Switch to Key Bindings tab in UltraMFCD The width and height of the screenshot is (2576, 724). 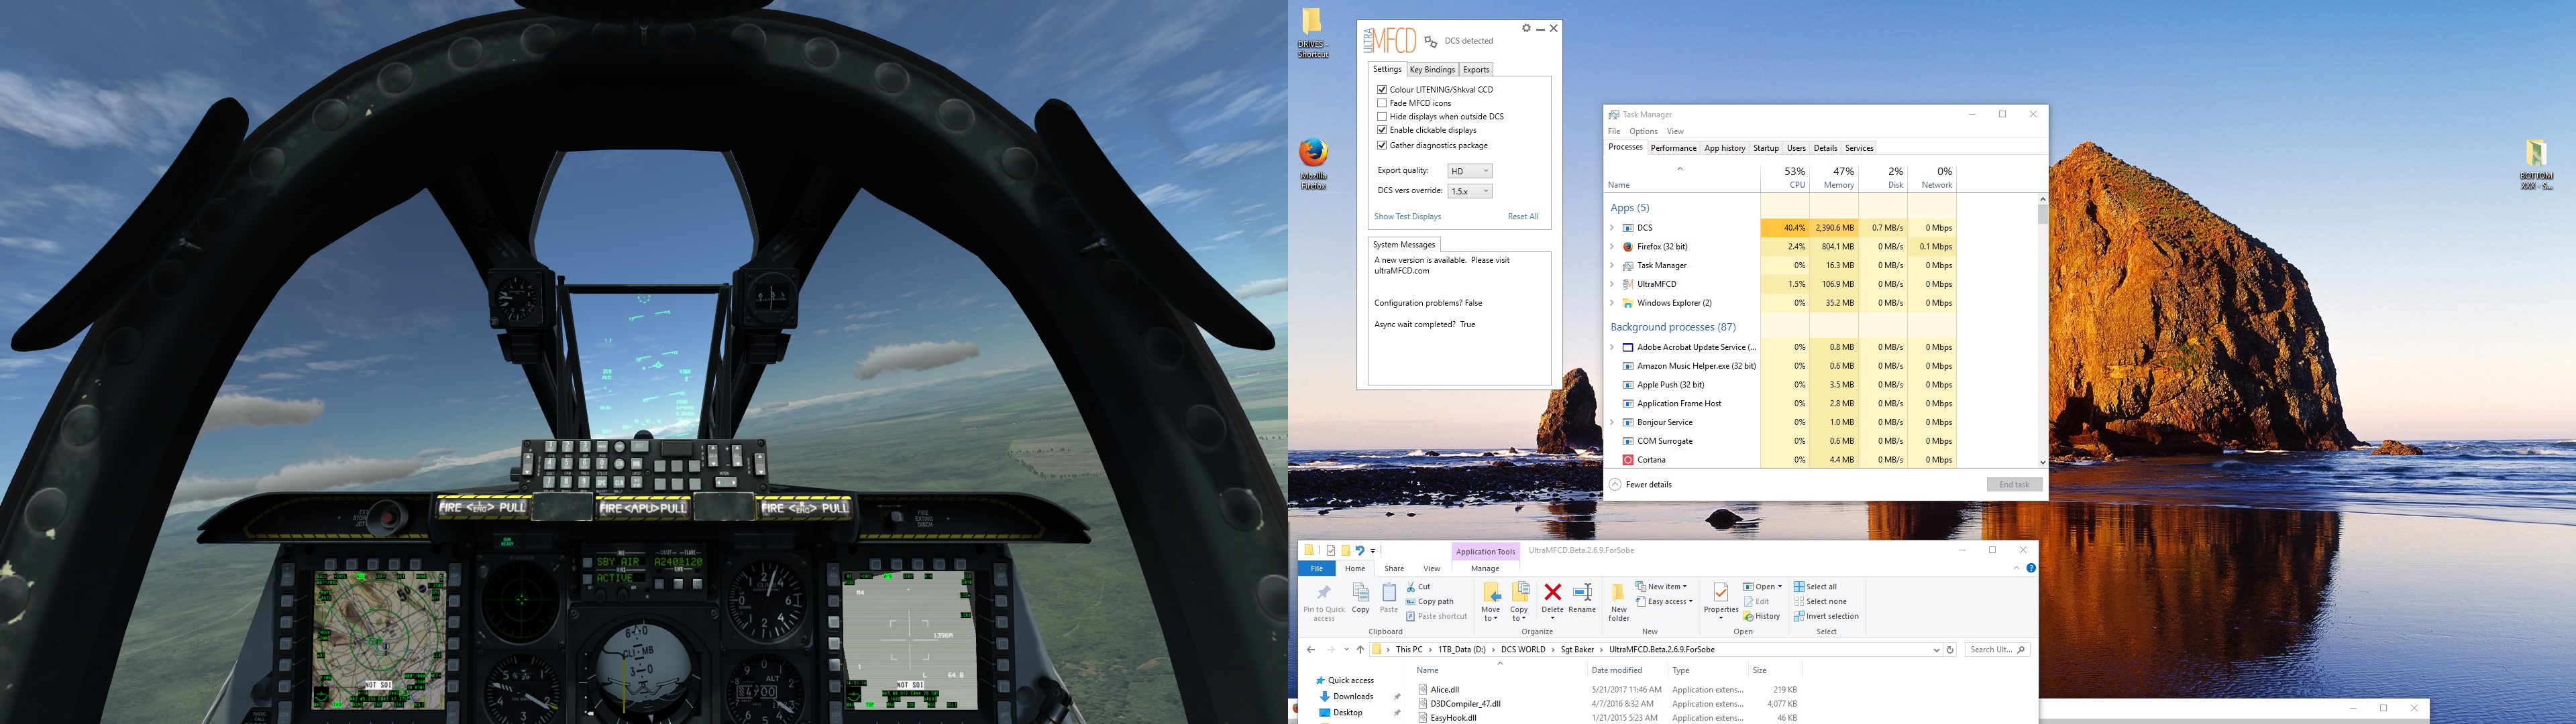[1432, 70]
